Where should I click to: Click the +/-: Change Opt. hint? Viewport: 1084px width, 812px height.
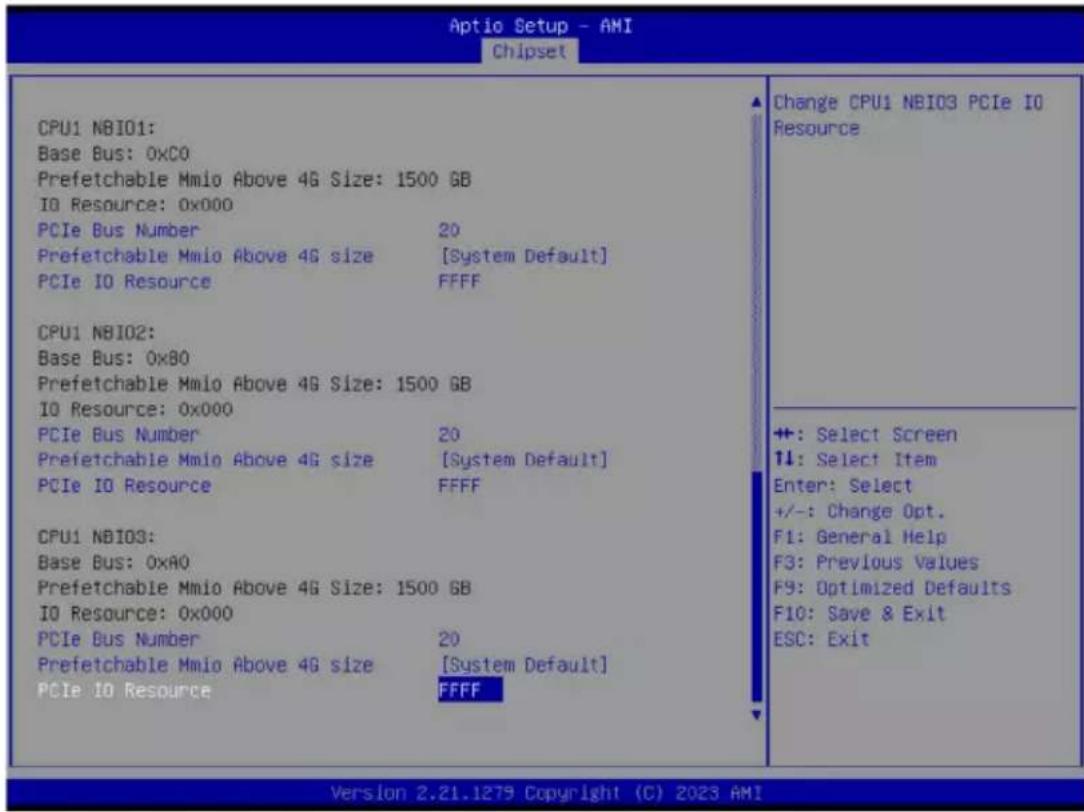pos(859,511)
